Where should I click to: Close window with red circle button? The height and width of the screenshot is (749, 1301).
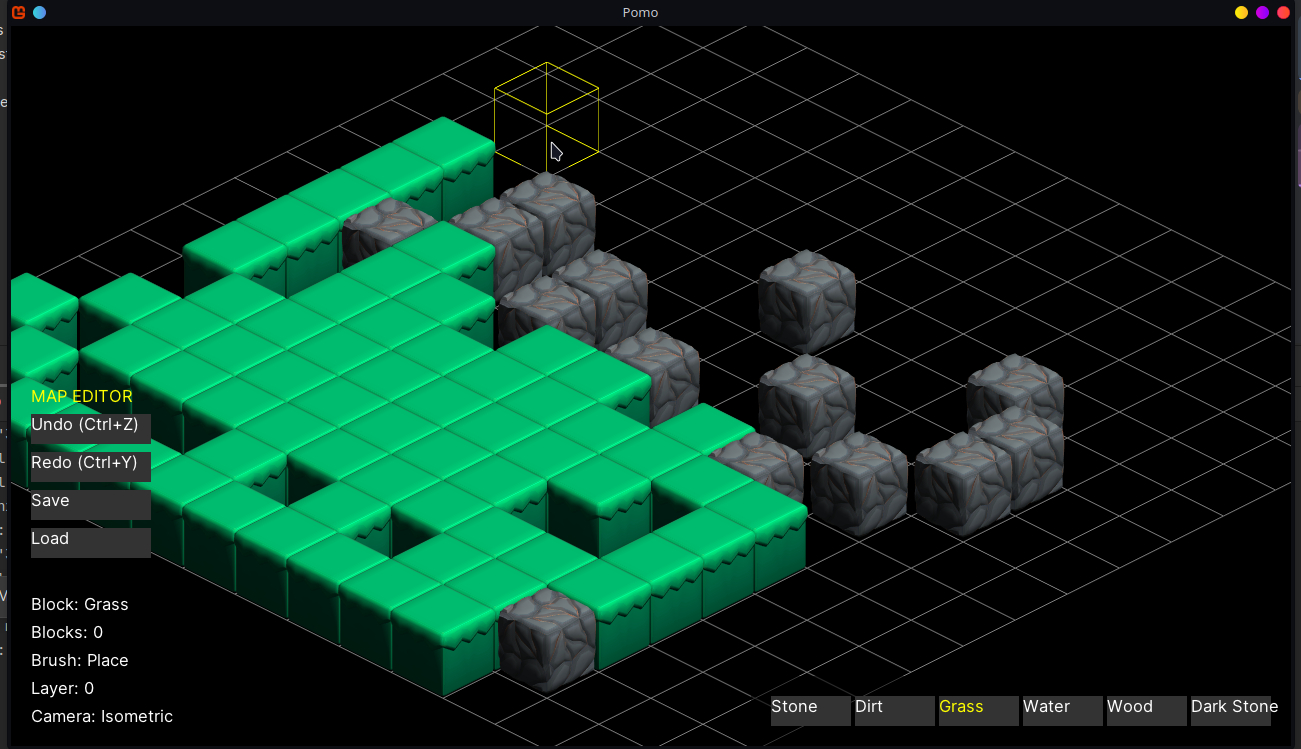pos(1283,13)
